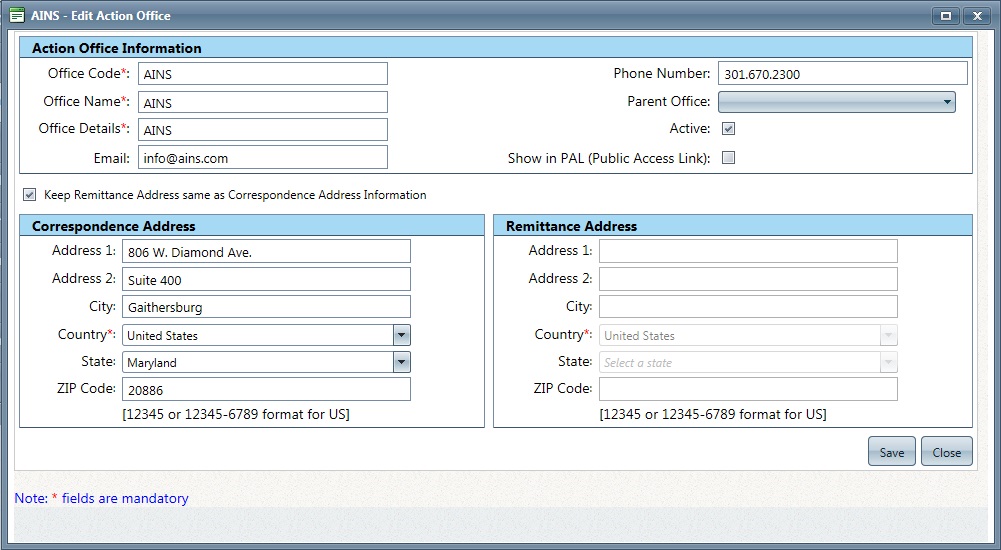
Task: Toggle the Active checkbox
Action: tap(728, 129)
